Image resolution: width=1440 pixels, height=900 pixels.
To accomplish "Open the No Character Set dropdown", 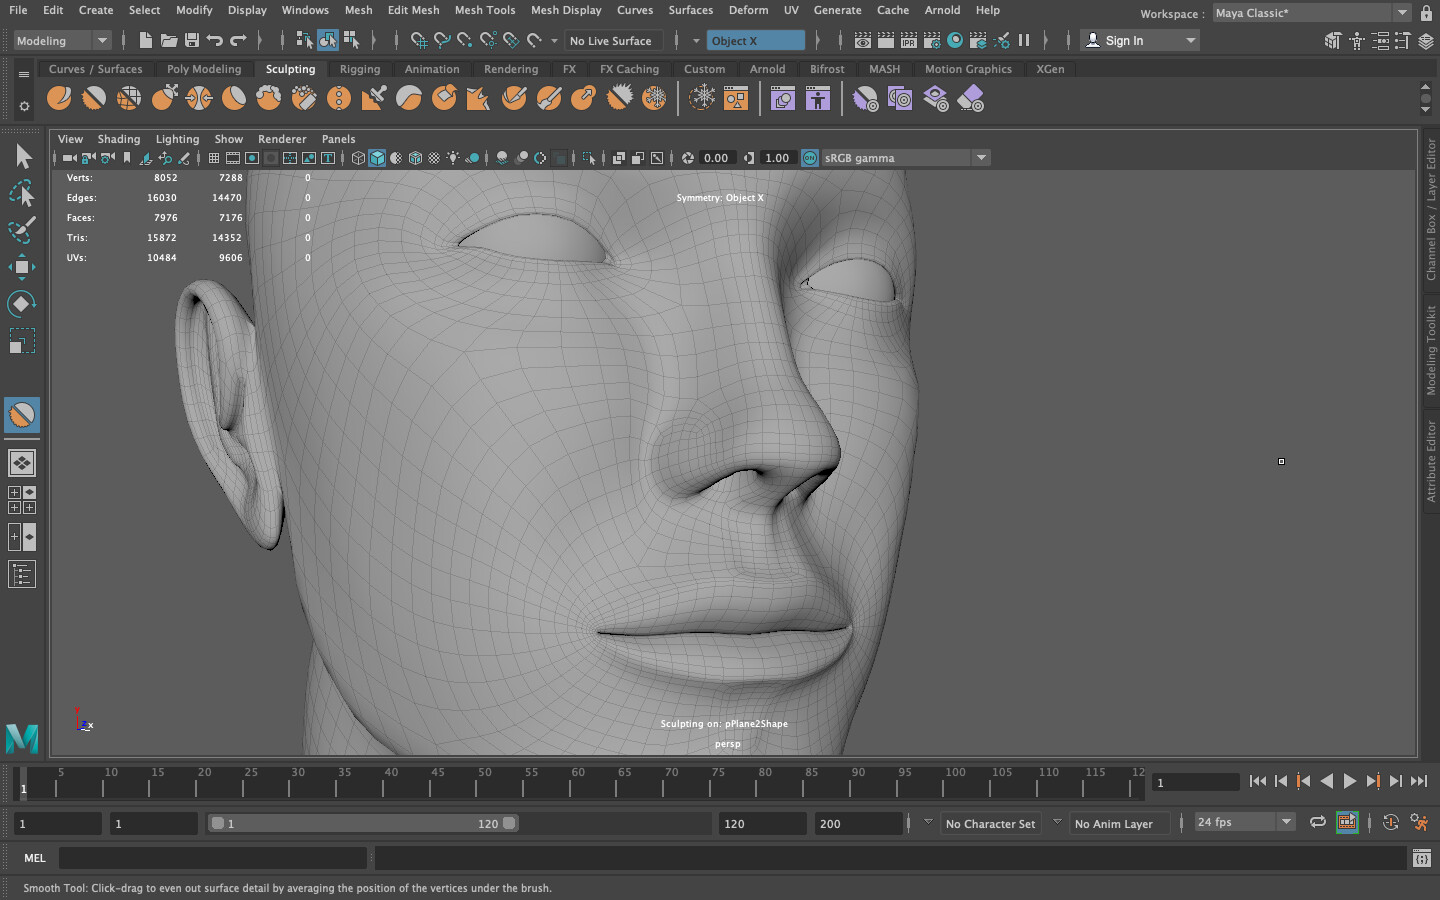I will pos(990,823).
